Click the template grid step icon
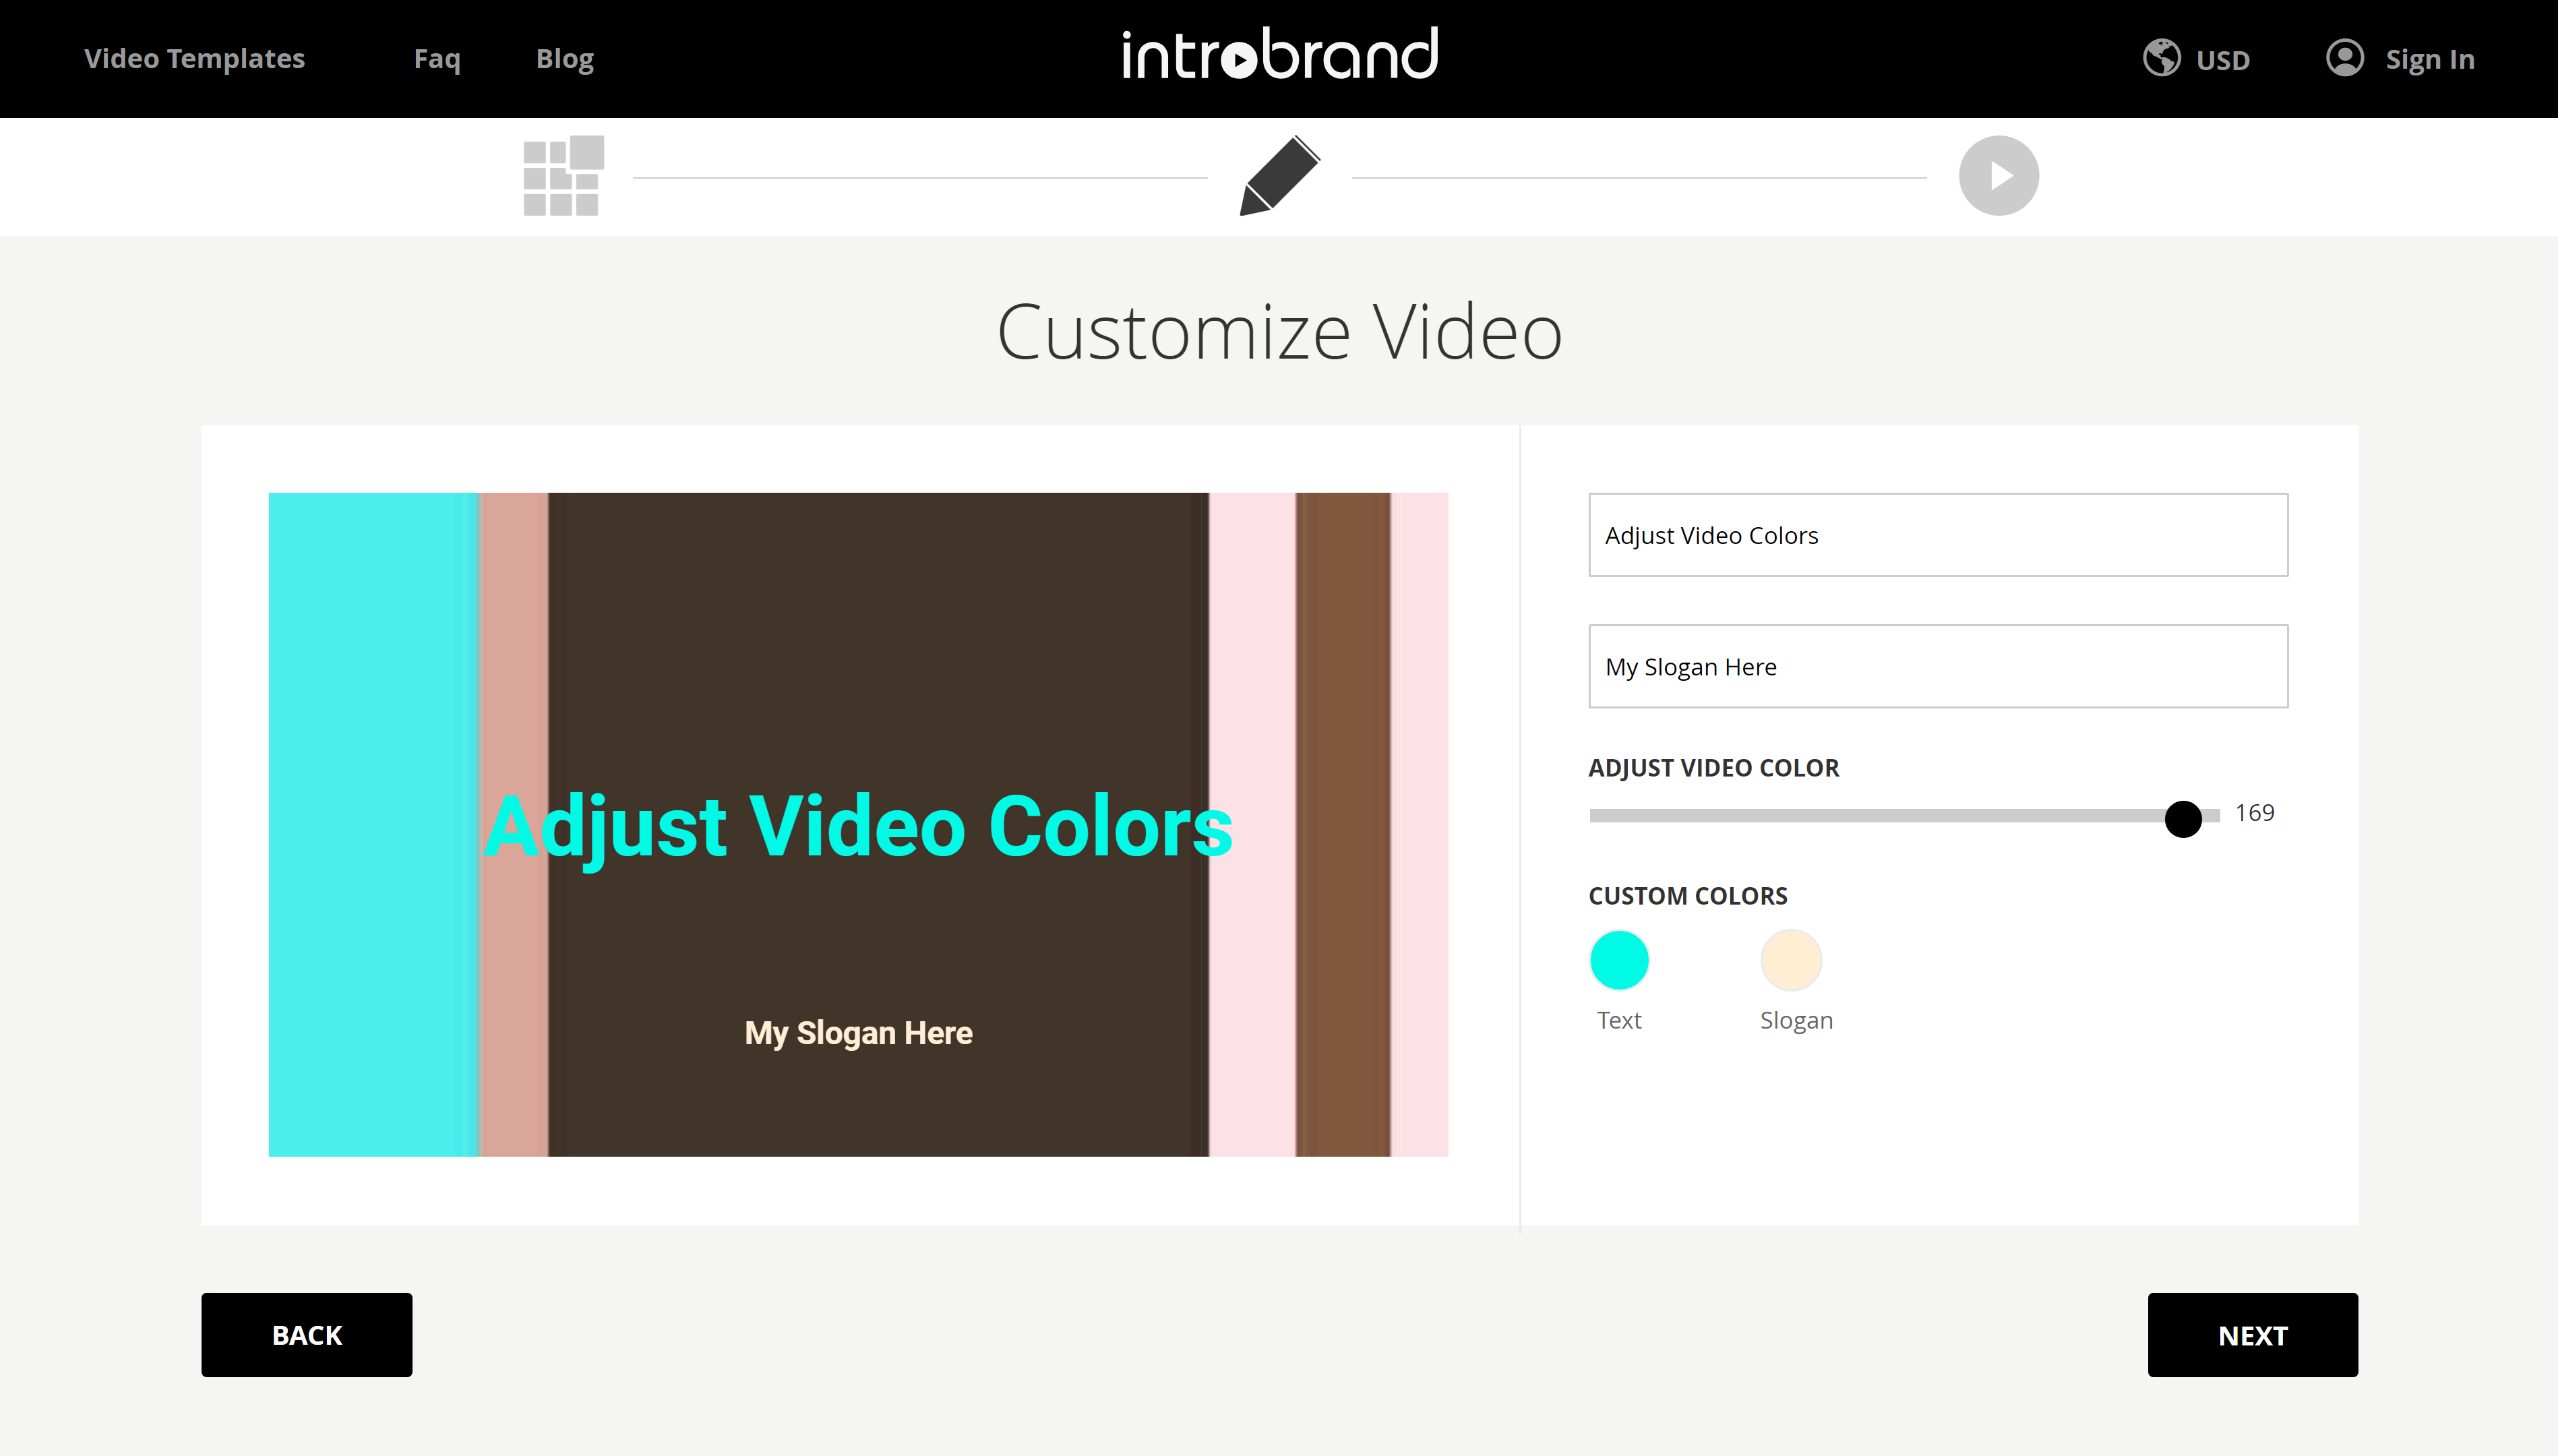 click(563, 176)
